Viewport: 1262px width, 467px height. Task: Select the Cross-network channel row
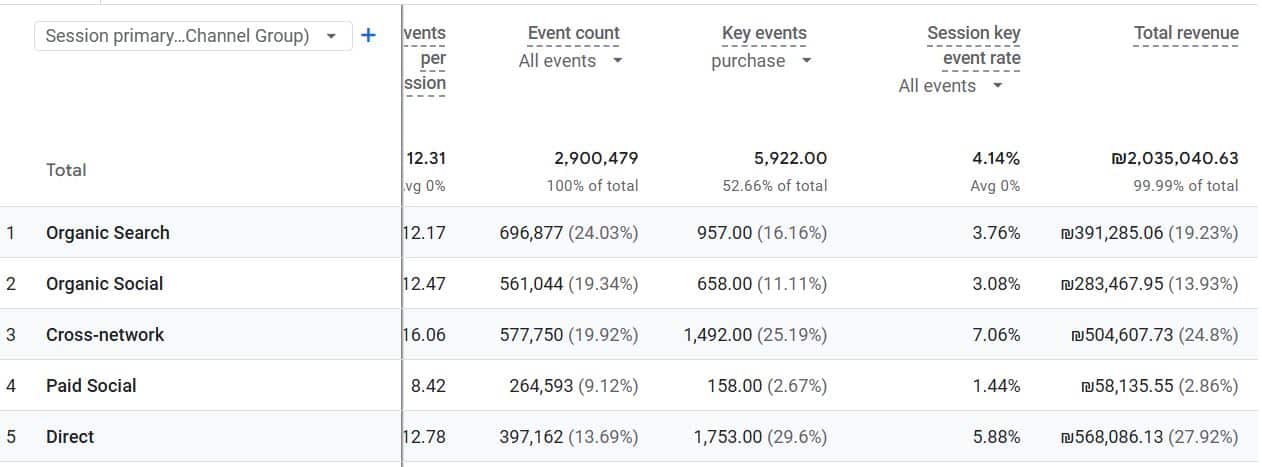tap(105, 335)
